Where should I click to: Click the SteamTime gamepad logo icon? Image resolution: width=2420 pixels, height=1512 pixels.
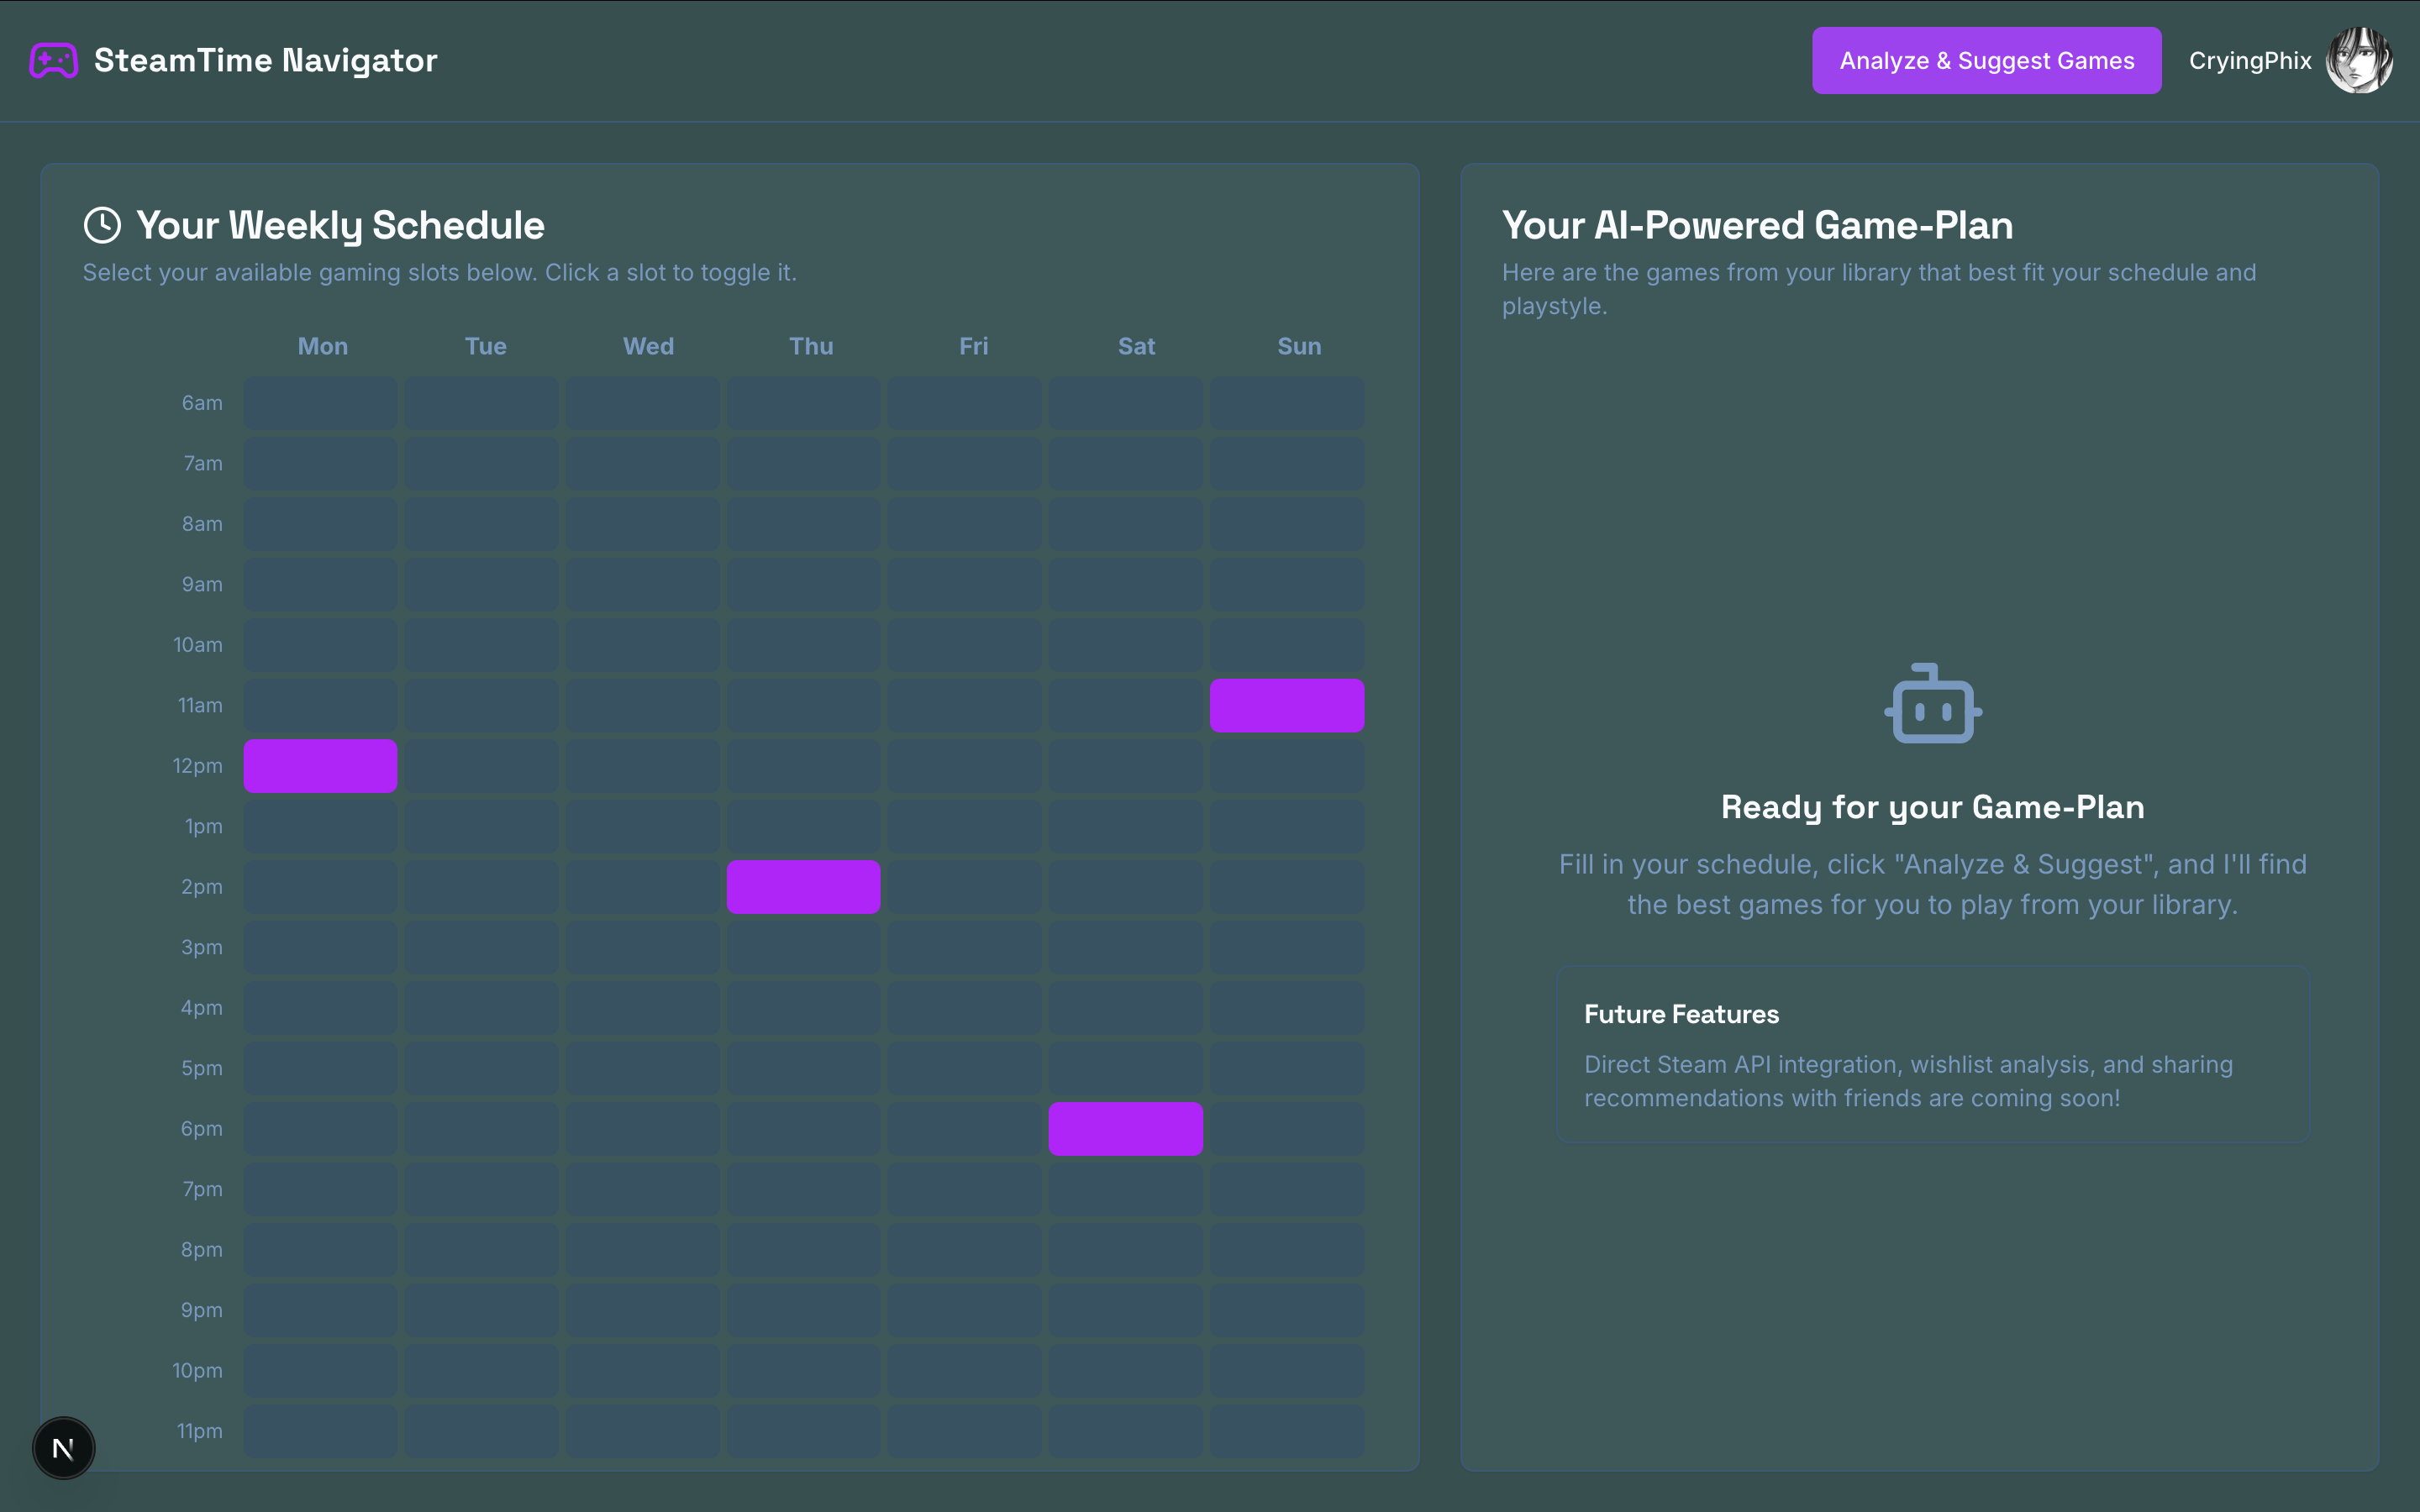[x=54, y=61]
